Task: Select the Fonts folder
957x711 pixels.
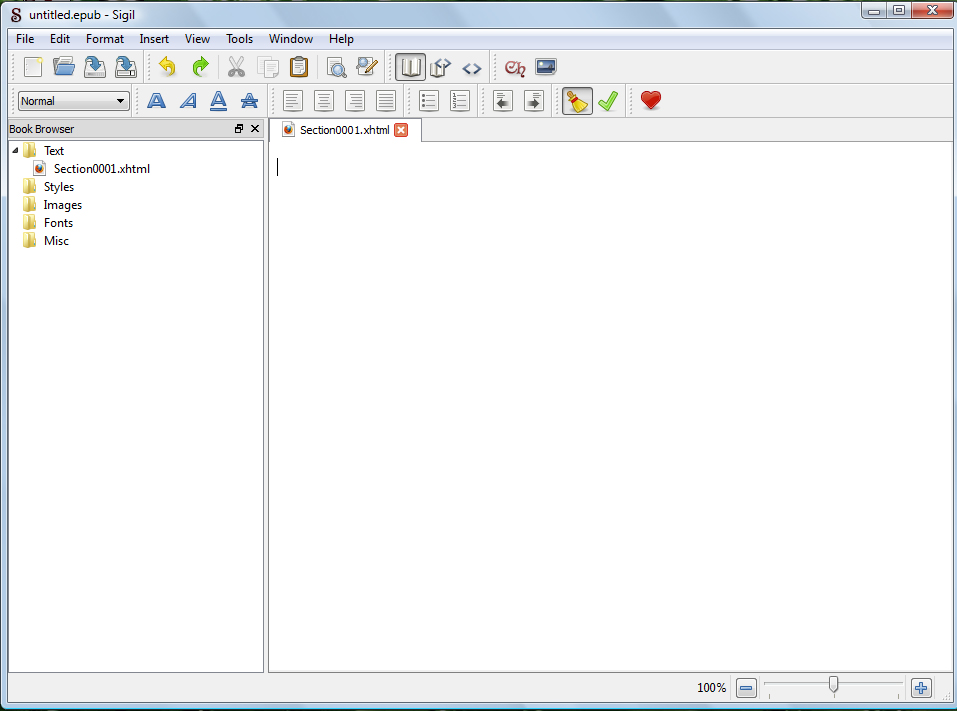Action: pyautogui.click(x=58, y=223)
